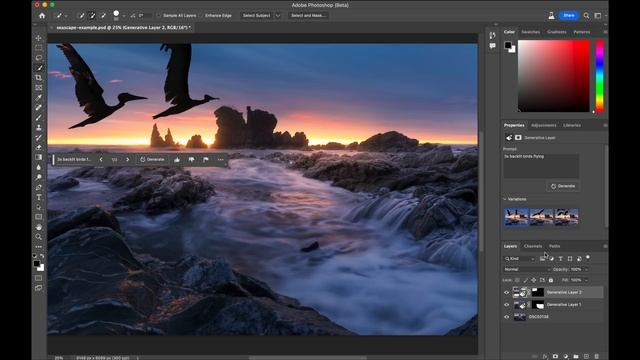This screenshot has height=360, width=640.
Task: Select the Move tool
Action: pyautogui.click(x=39, y=38)
